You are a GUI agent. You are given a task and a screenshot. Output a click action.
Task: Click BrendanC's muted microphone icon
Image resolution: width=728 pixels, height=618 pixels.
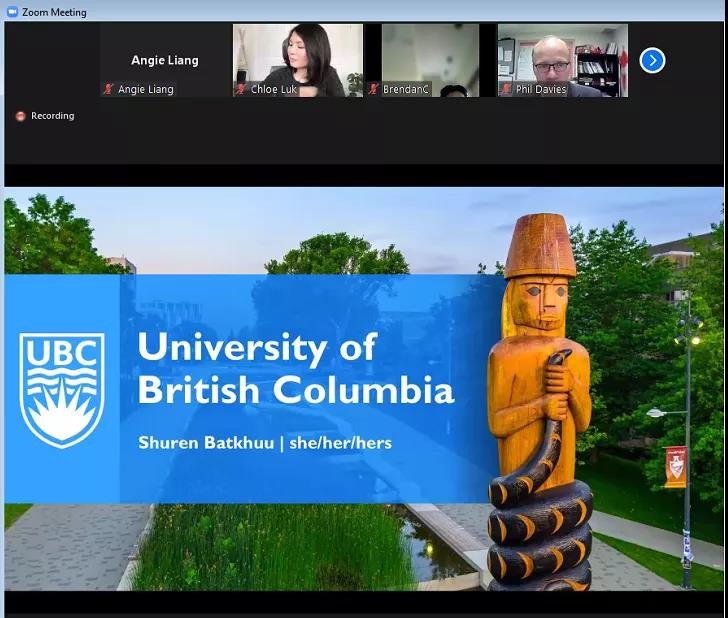point(373,89)
